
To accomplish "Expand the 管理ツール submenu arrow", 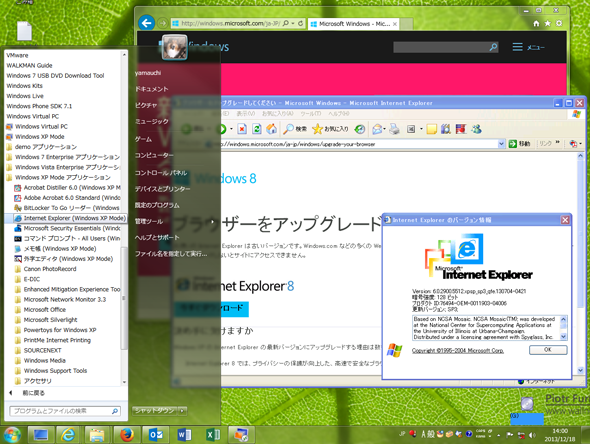I will pos(212,221).
